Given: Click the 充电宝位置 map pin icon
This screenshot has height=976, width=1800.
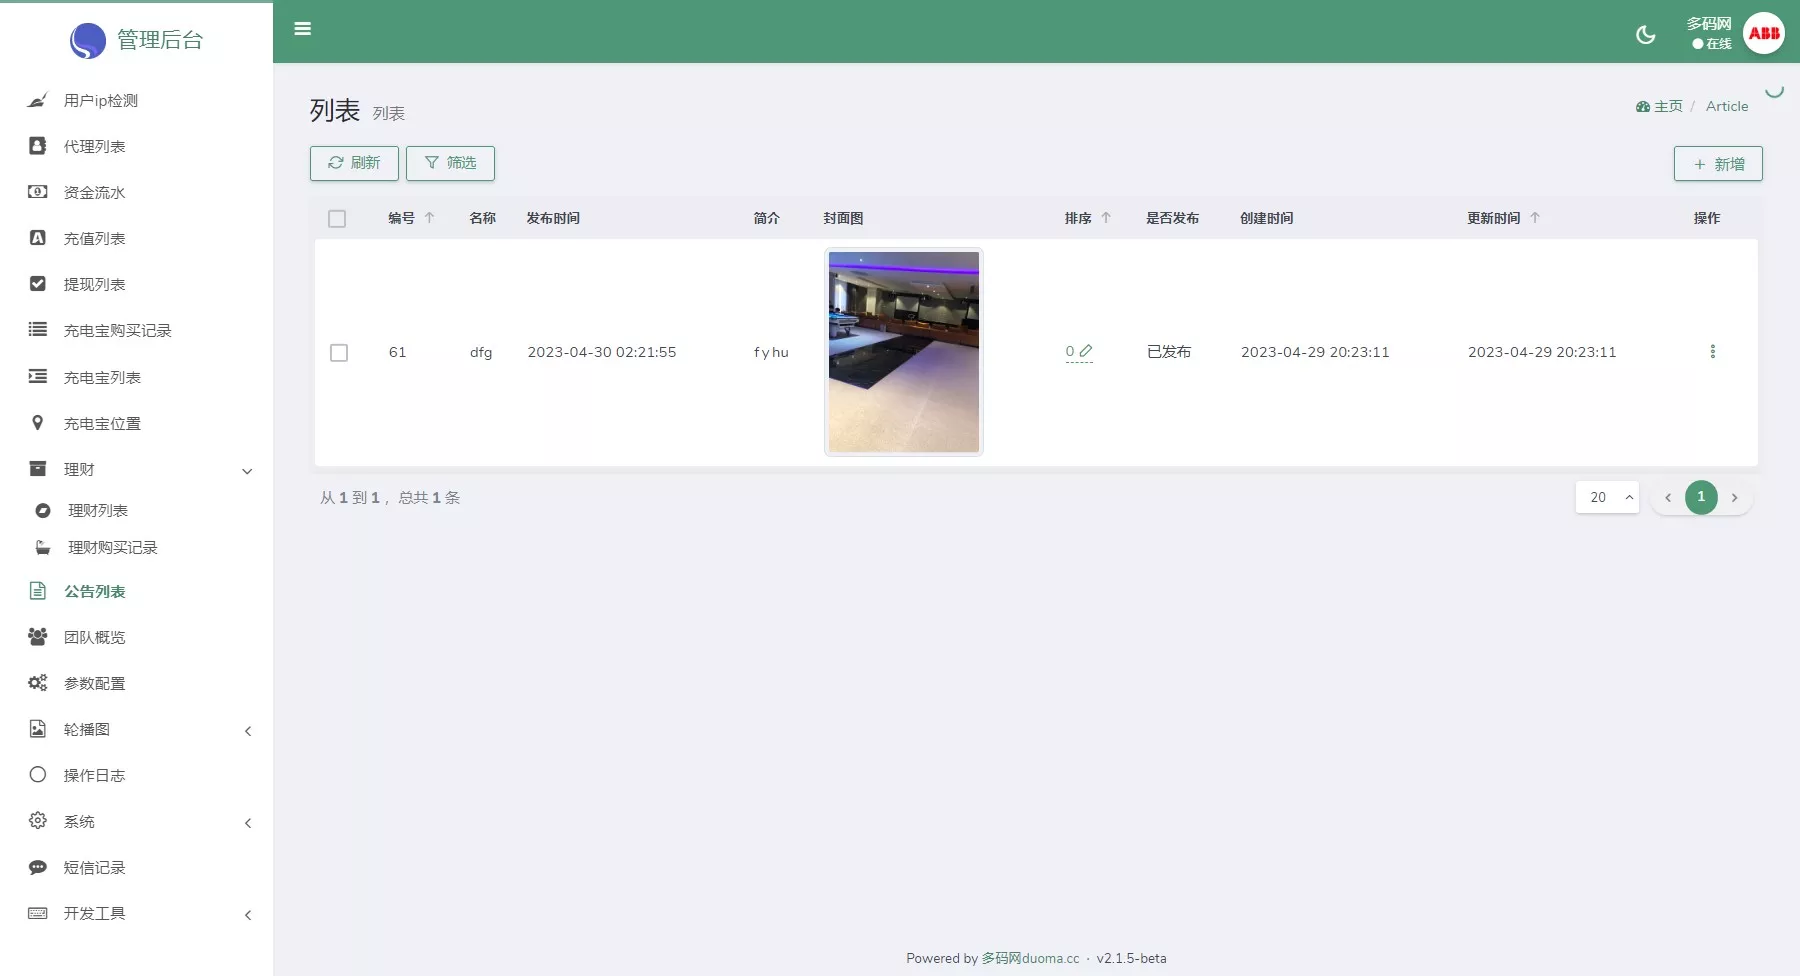Looking at the screenshot, I should (38, 423).
